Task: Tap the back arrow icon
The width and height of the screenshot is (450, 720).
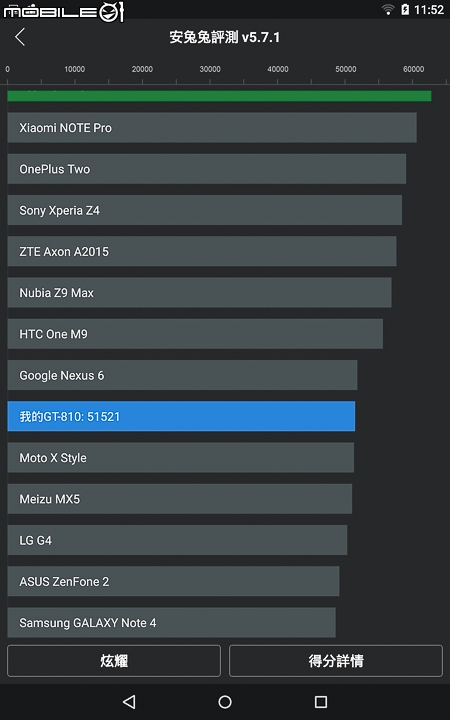Action: [x=20, y=37]
